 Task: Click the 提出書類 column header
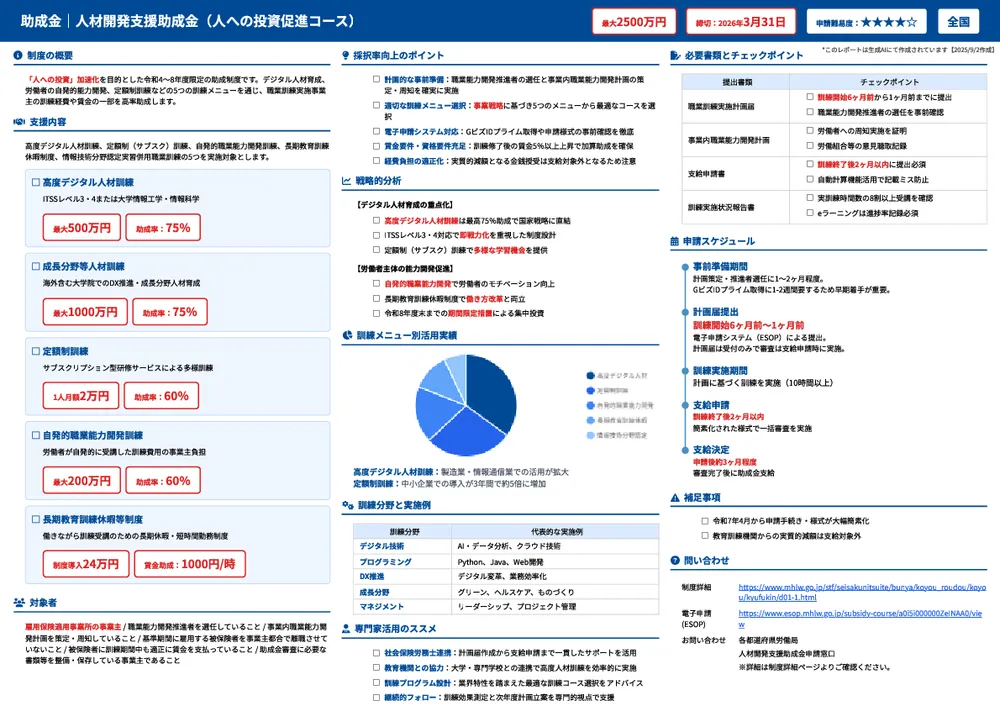click(x=737, y=82)
